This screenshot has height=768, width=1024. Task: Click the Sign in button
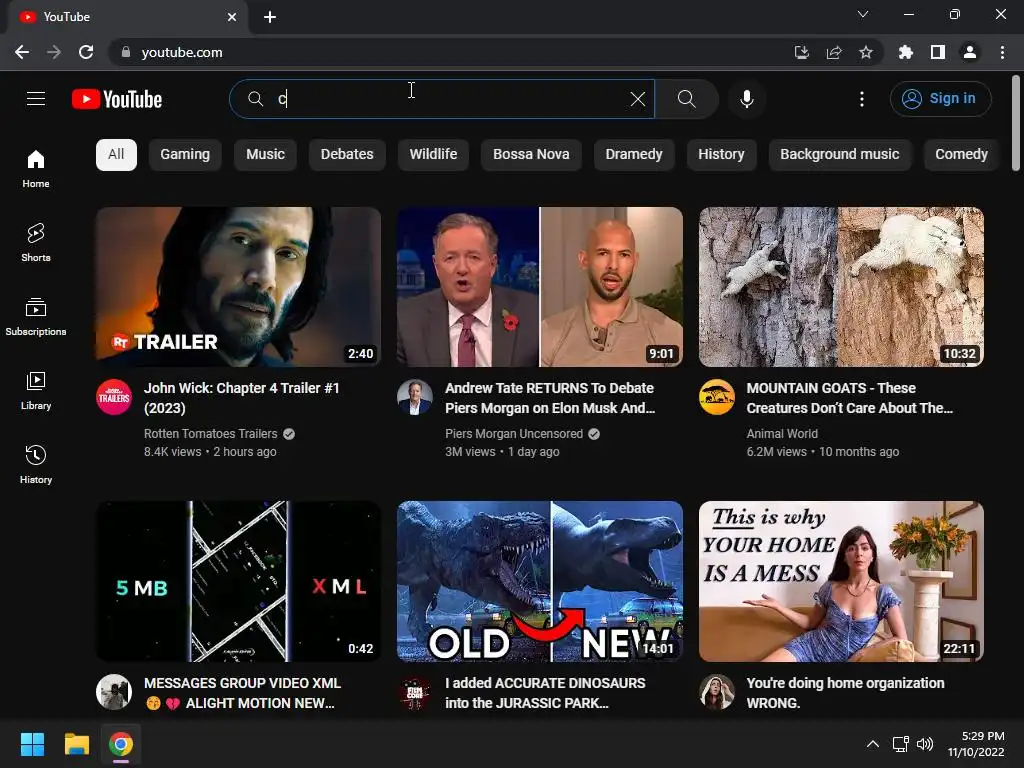click(x=940, y=99)
